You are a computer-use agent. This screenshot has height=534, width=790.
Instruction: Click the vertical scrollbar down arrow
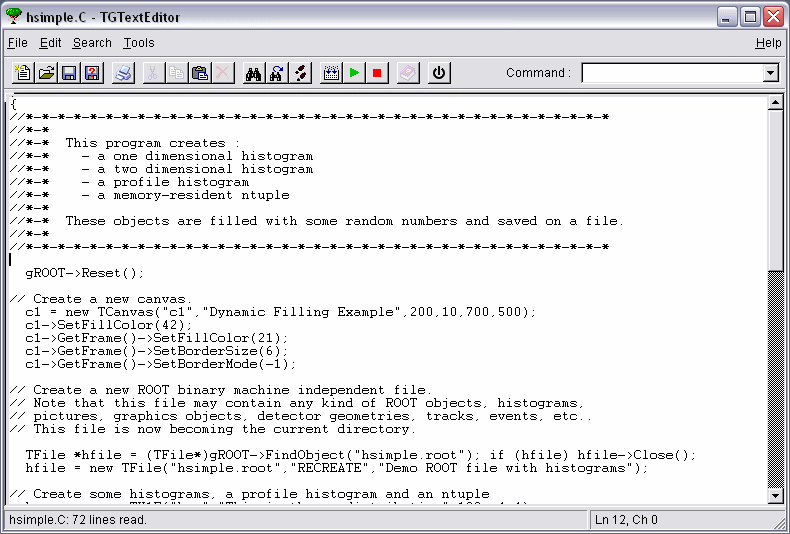coord(775,495)
